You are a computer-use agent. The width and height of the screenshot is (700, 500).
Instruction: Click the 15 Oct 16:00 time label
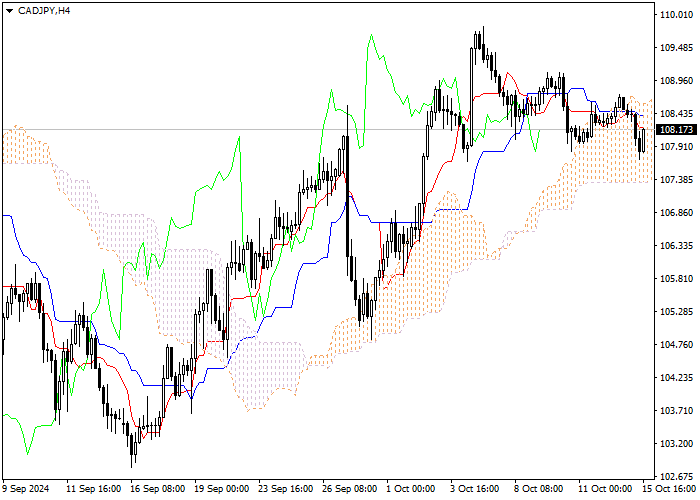pyautogui.click(x=669, y=489)
